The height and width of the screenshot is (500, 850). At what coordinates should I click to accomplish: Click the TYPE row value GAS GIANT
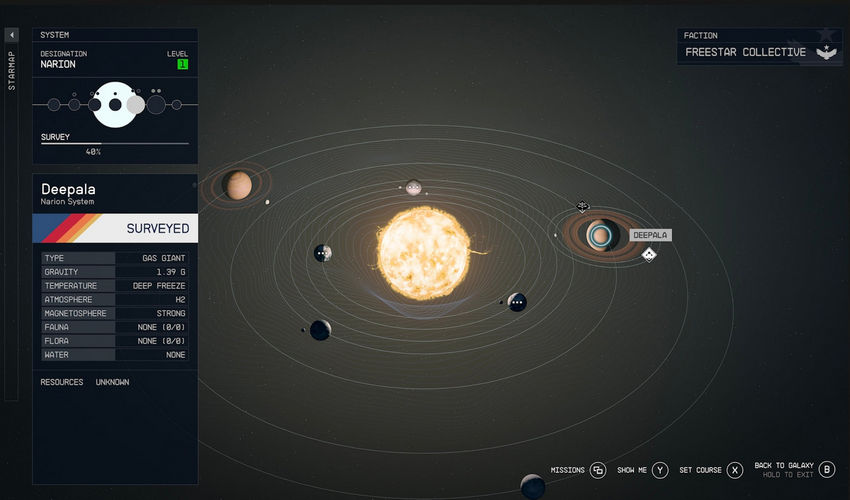164,258
